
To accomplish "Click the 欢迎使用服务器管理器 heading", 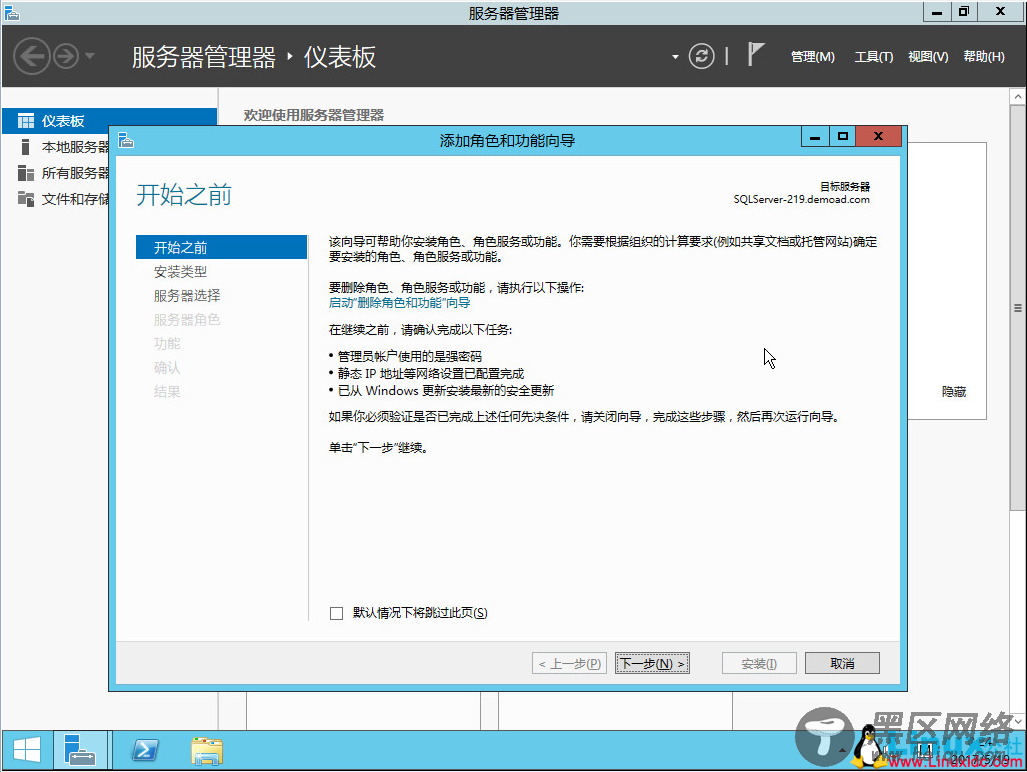I will [x=314, y=115].
